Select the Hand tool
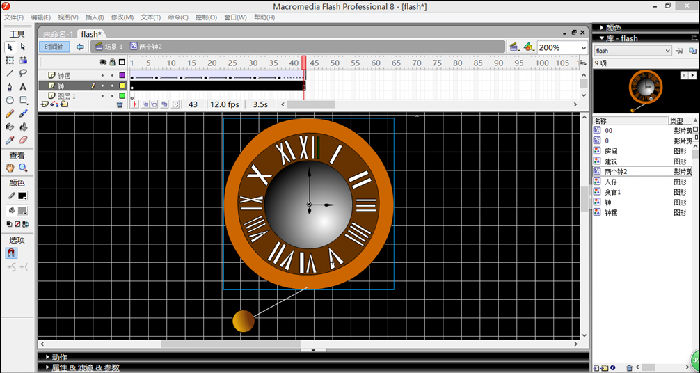 (x=10, y=168)
